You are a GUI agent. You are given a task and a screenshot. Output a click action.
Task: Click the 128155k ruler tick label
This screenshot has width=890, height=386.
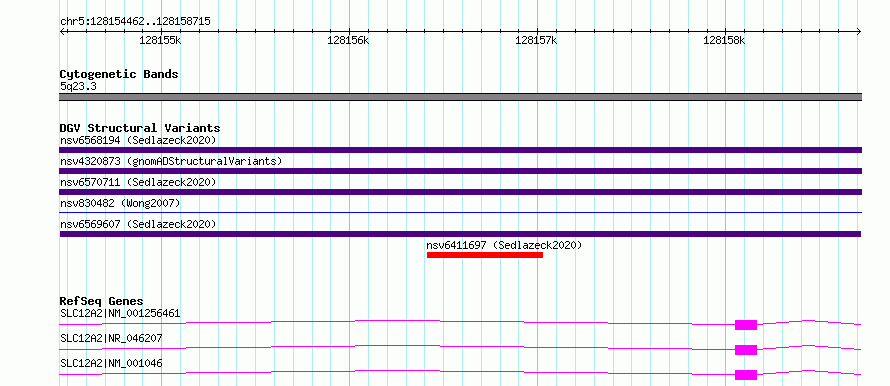[160, 41]
